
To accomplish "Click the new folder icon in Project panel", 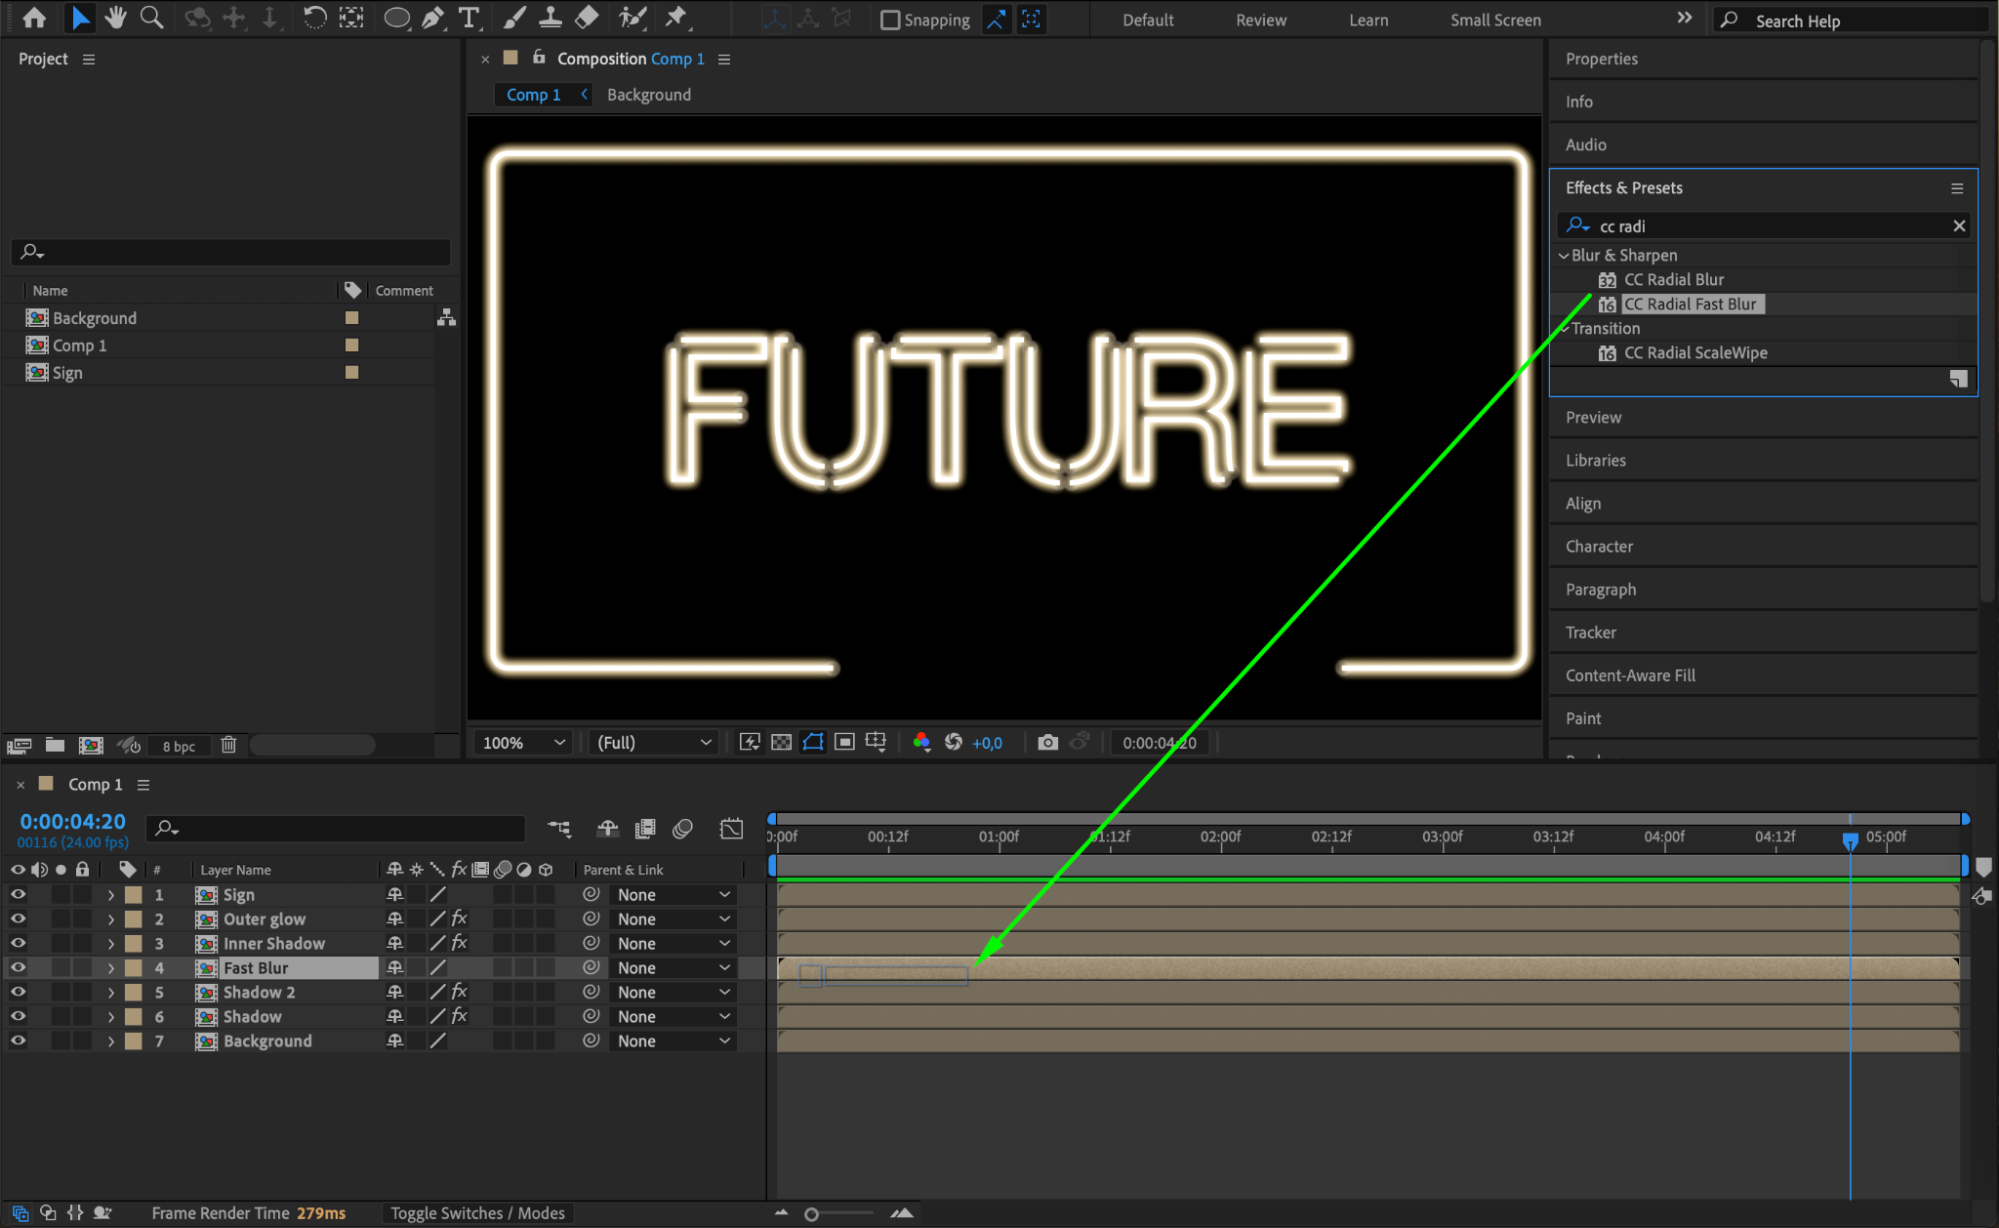I will [55, 745].
